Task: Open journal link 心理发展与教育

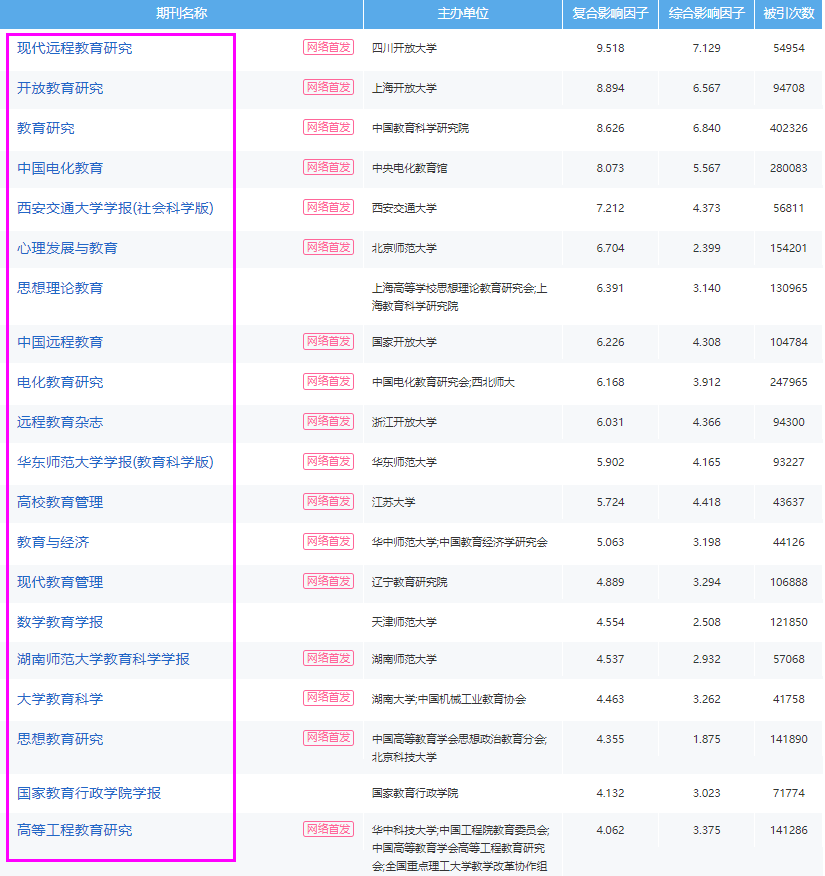Action: (x=67, y=248)
